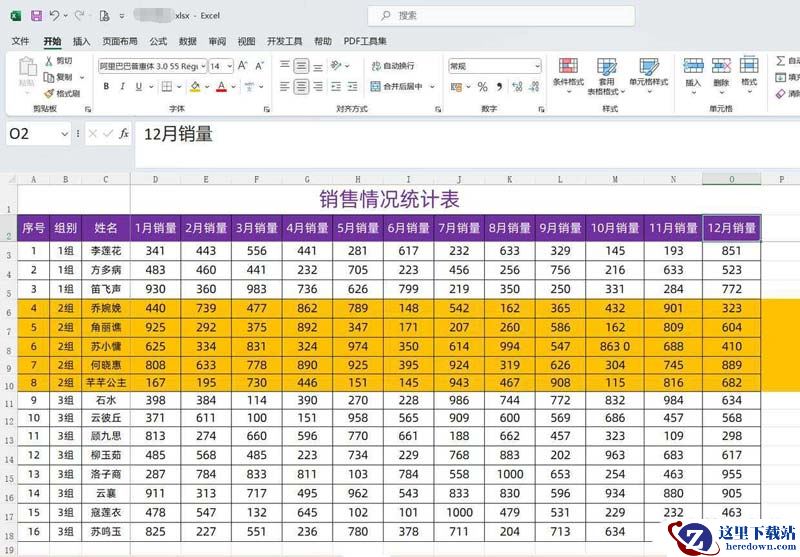Click the Save icon in the title bar
The image size is (800, 557).
pyautogui.click(x=36, y=16)
